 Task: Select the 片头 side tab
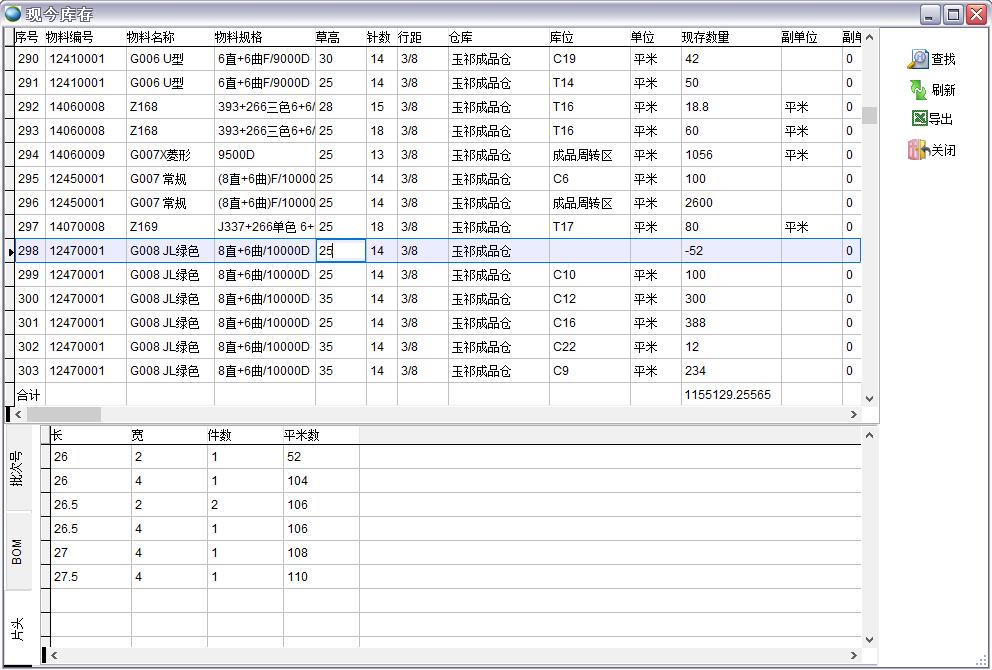(x=17, y=630)
